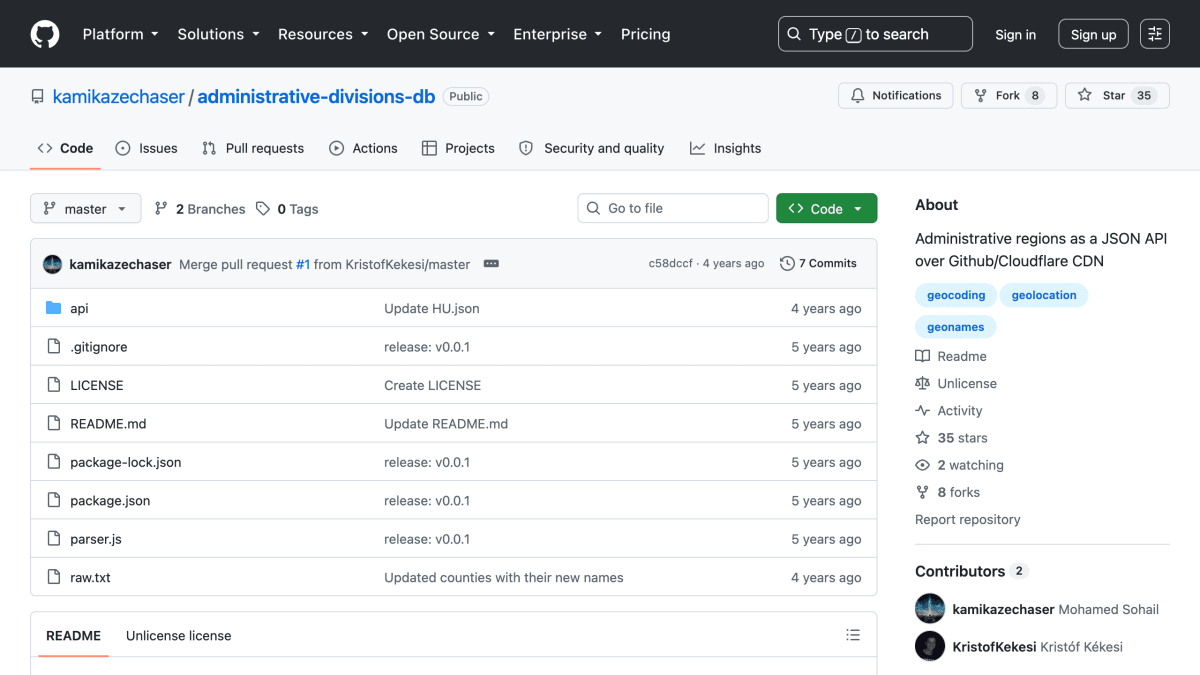Switch to the Issues tab
The image size is (1200, 675).
pos(146,148)
